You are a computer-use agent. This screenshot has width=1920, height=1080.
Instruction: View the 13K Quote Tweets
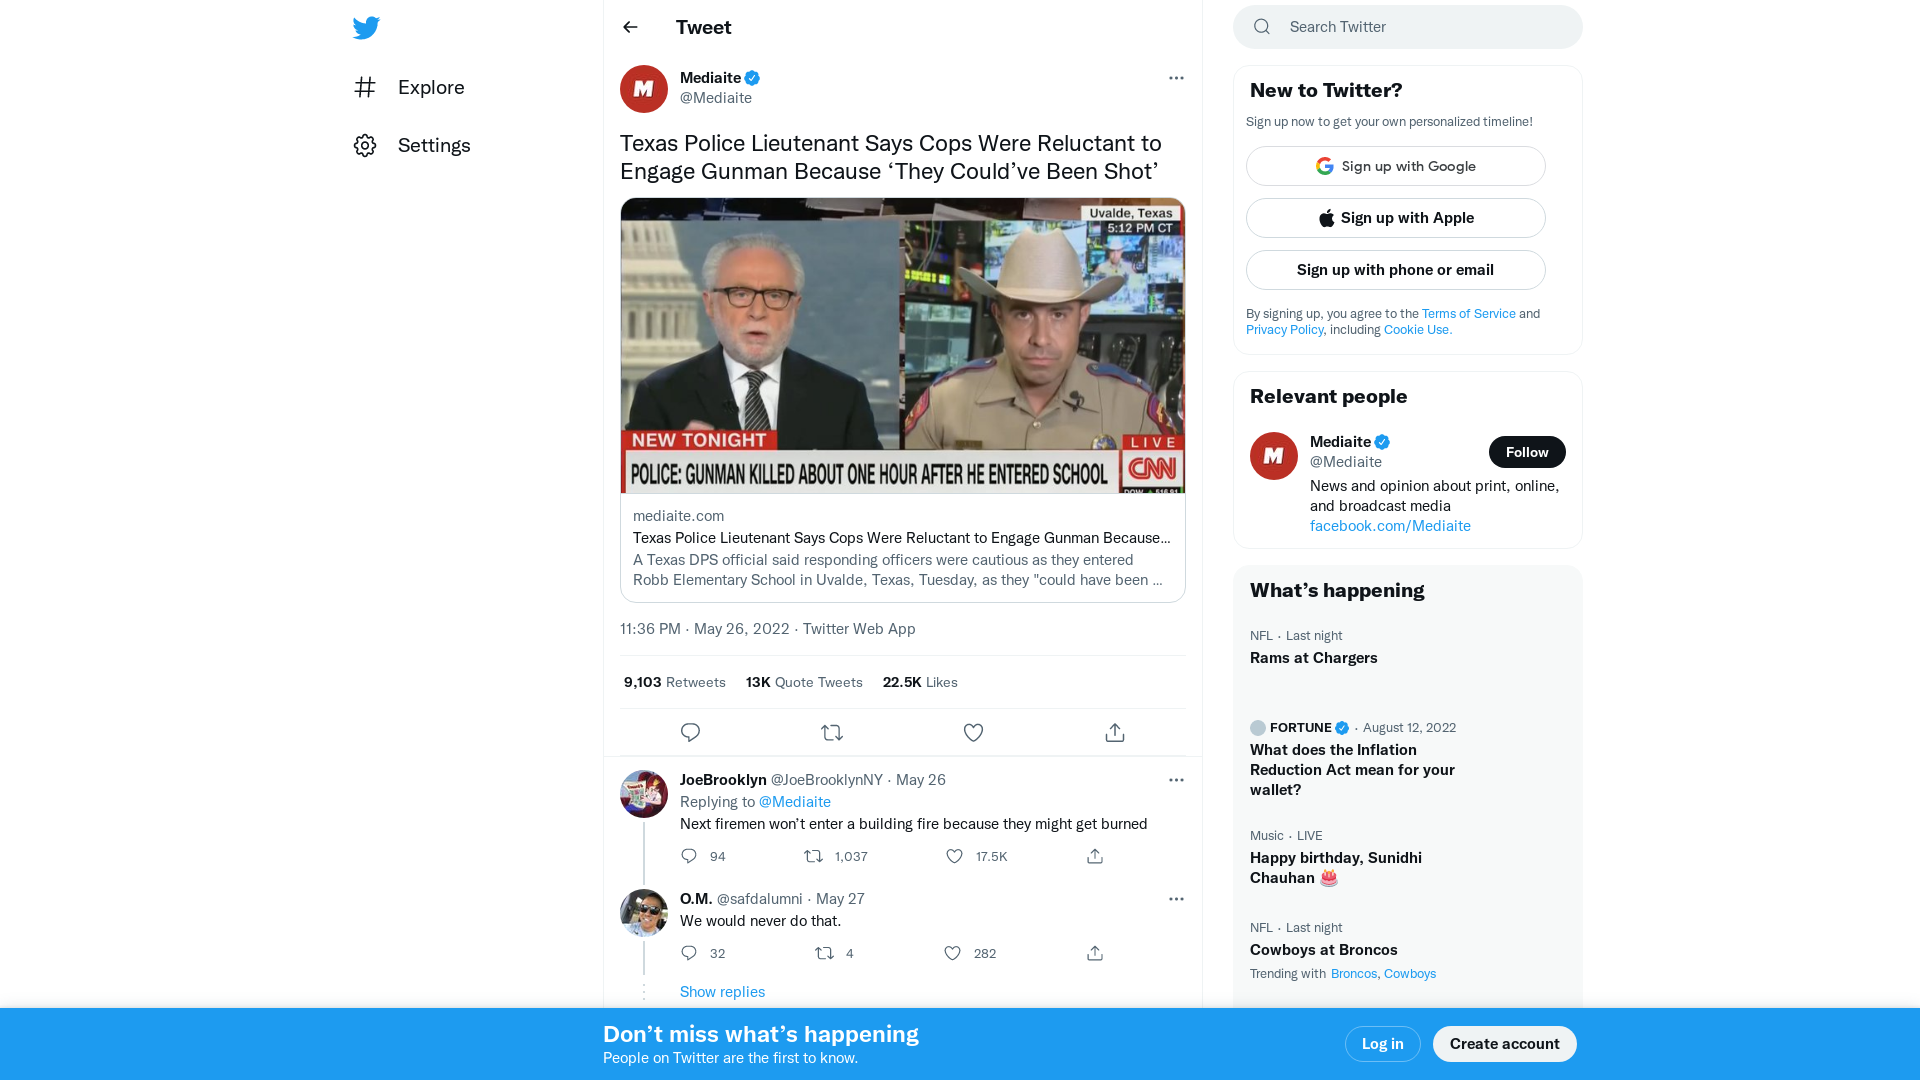[804, 682]
